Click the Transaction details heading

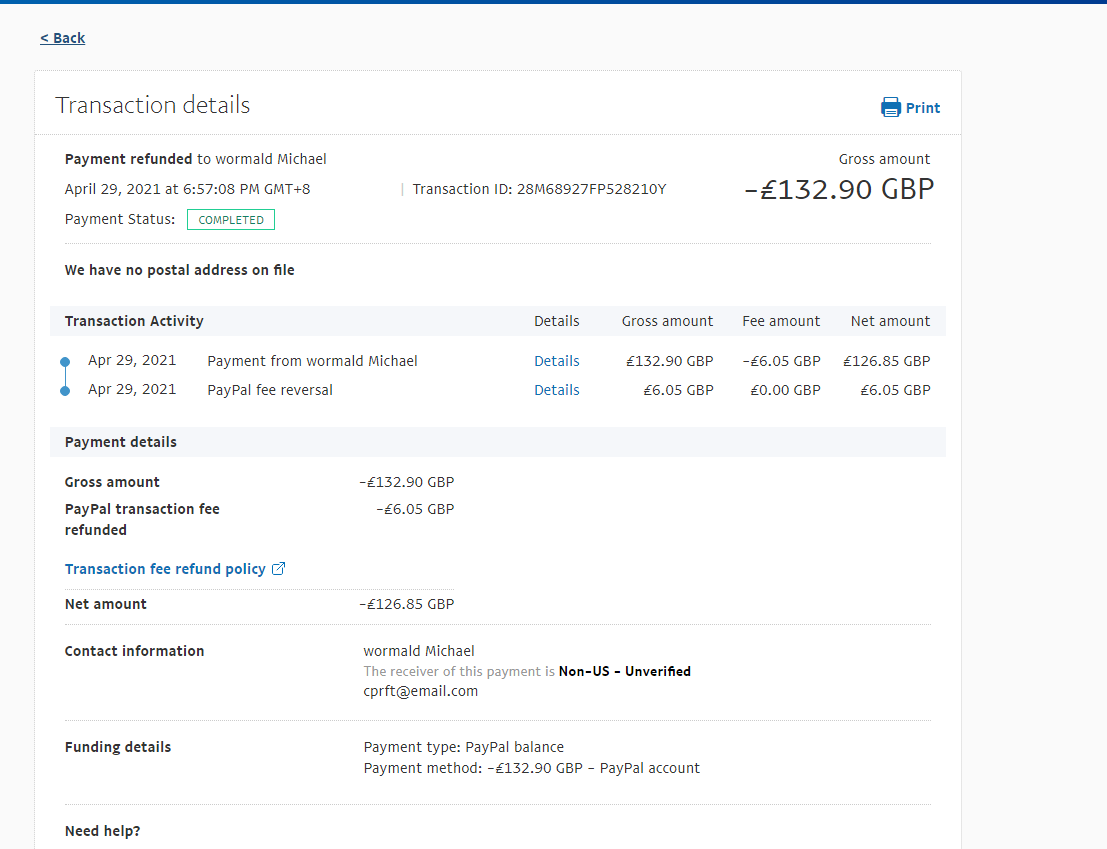(x=153, y=106)
